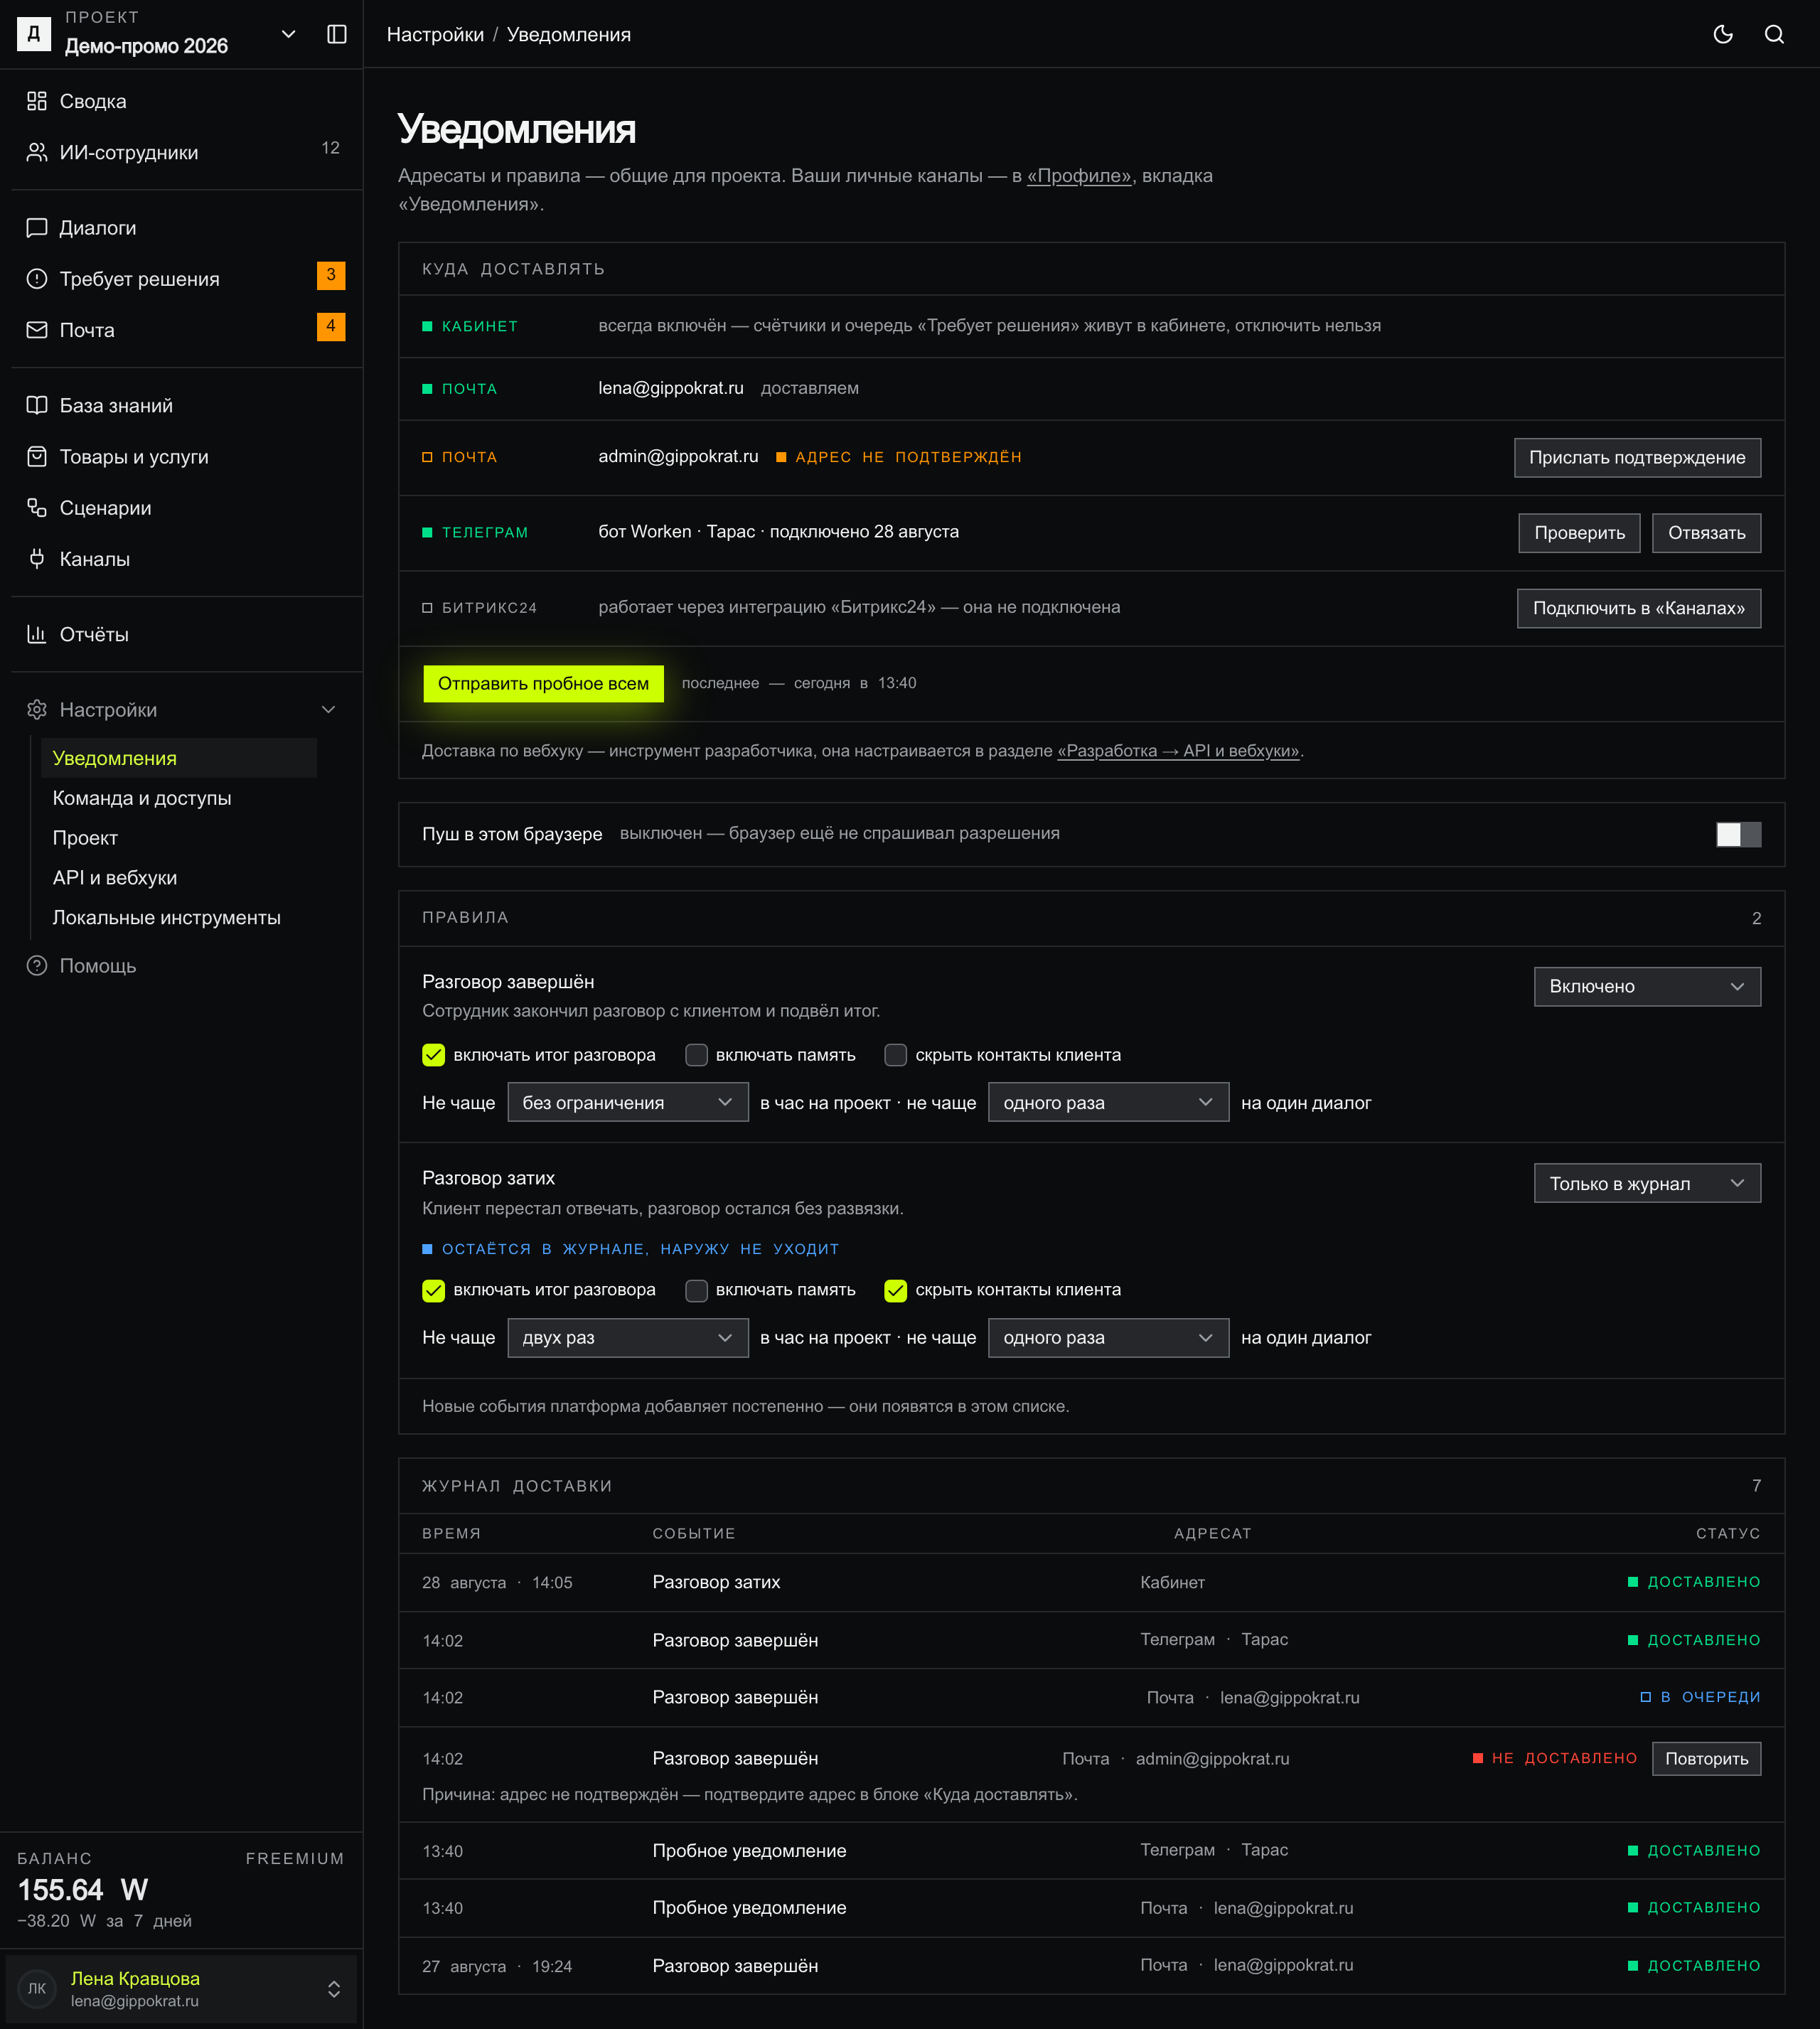Click the ИИ-сотрудники people icon
1820x2029 pixels.
(x=37, y=152)
